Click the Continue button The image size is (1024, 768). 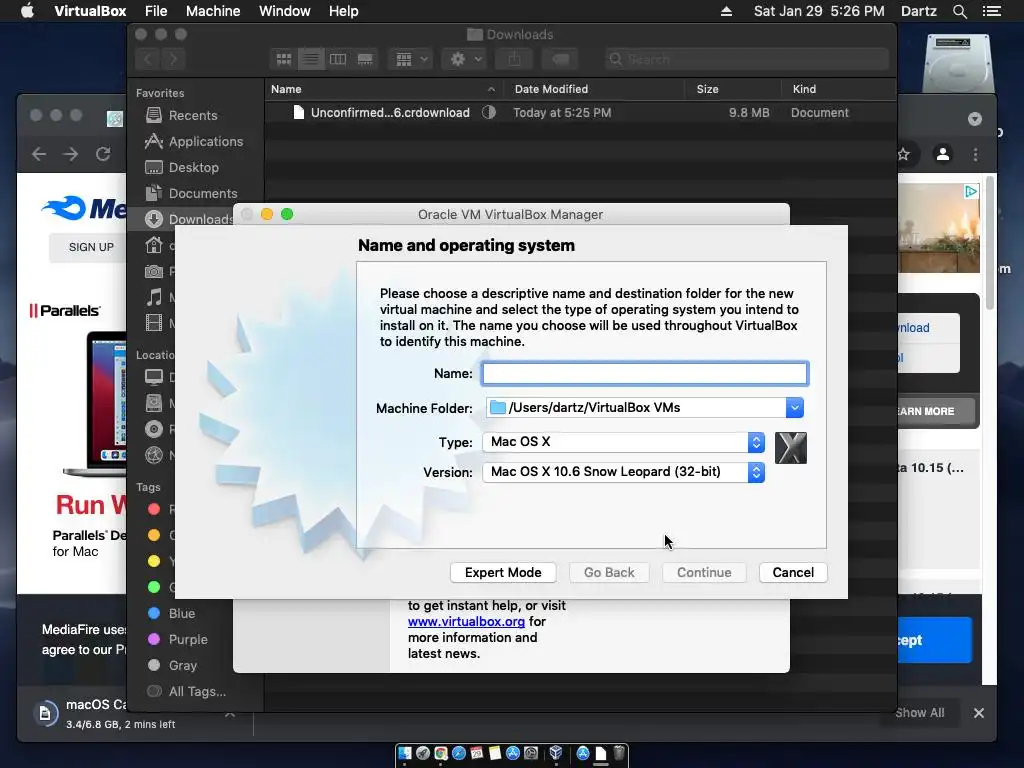point(704,573)
